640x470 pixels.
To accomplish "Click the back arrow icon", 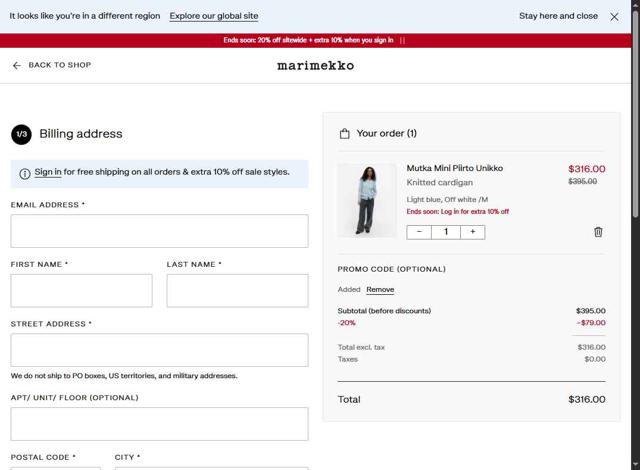I will [17, 65].
